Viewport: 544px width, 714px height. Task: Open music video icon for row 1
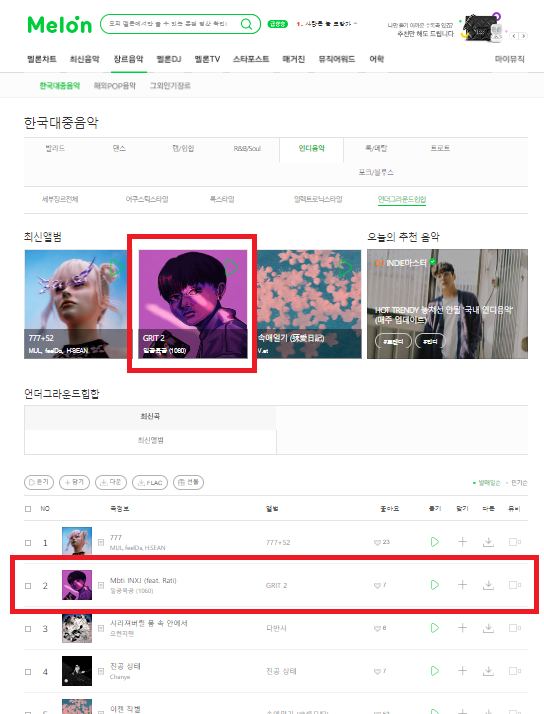514,542
